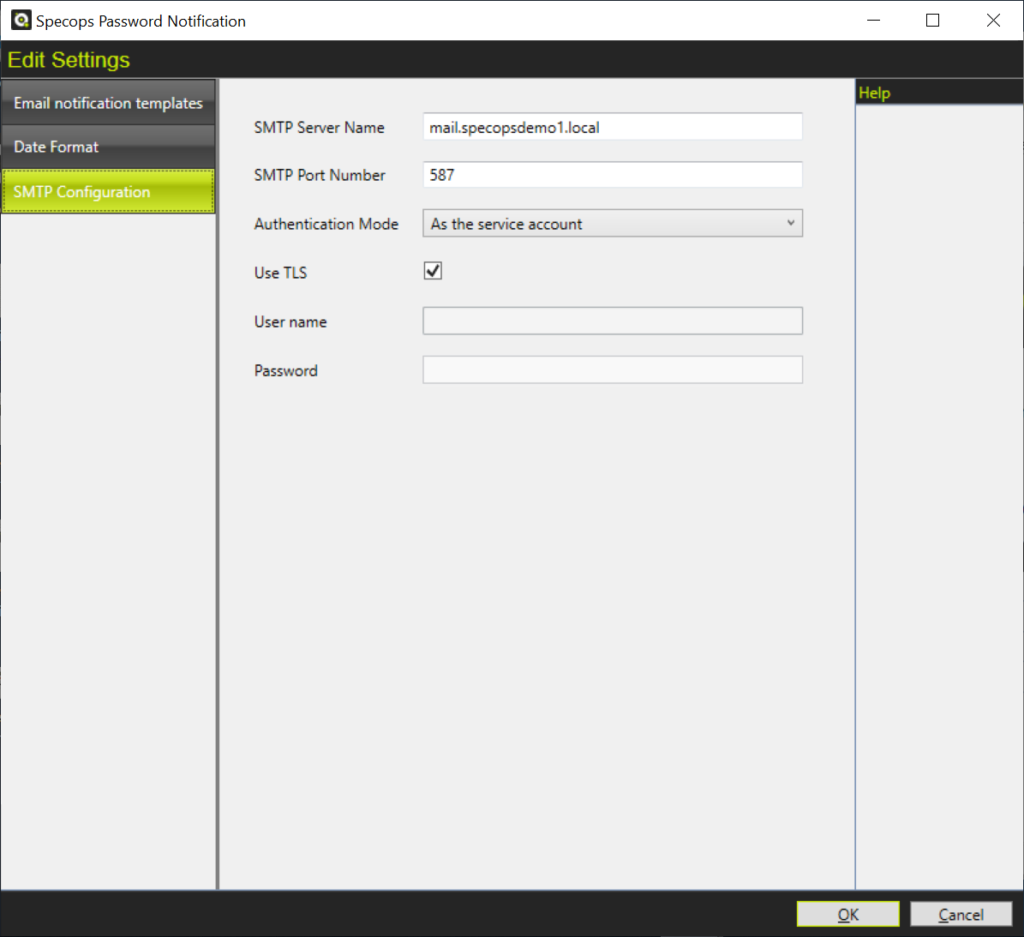Click the Cancel button
The height and width of the screenshot is (937, 1024).
[961, 914]
